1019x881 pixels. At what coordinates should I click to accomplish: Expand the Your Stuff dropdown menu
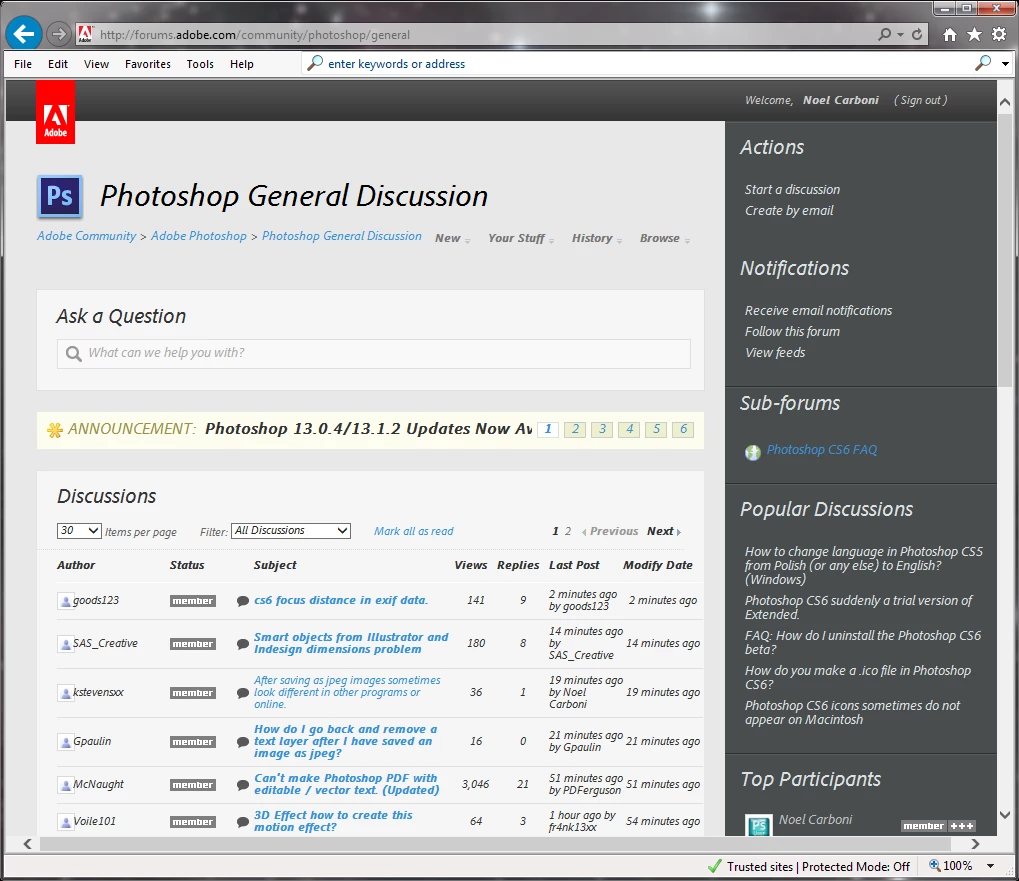point(521,238)
